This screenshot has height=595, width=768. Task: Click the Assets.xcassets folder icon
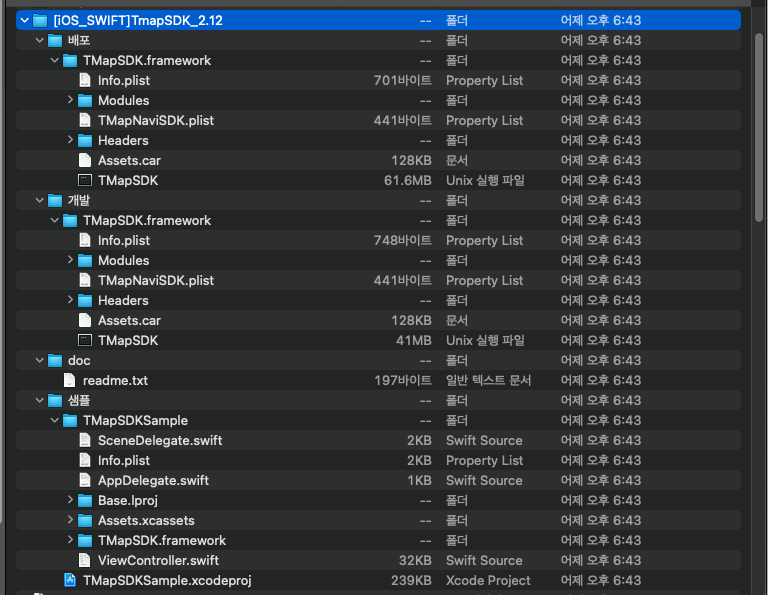point(85,521)
